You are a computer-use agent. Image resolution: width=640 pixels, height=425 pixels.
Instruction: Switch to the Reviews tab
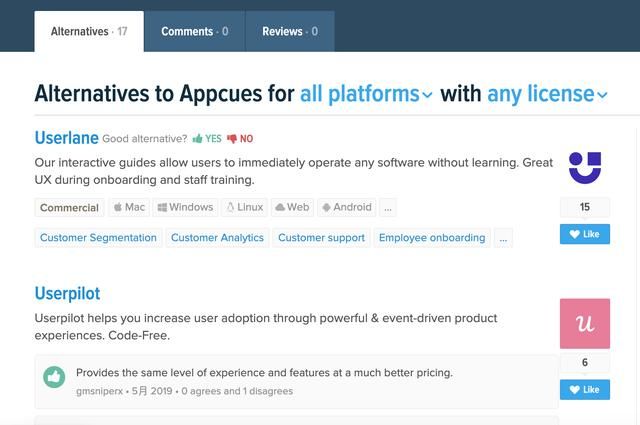pos(290,31)
